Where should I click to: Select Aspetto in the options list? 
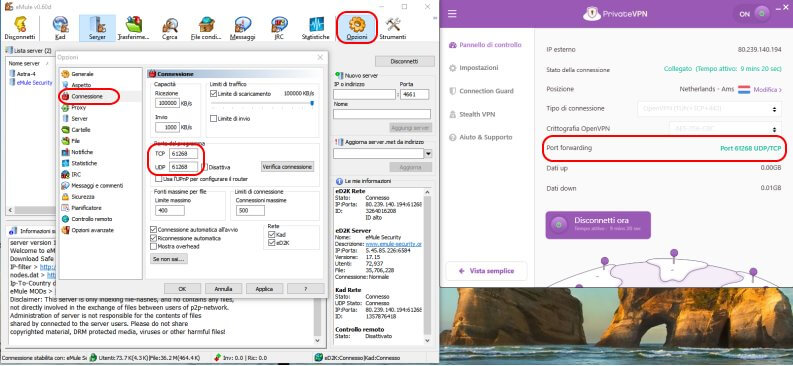click(81, 85)
